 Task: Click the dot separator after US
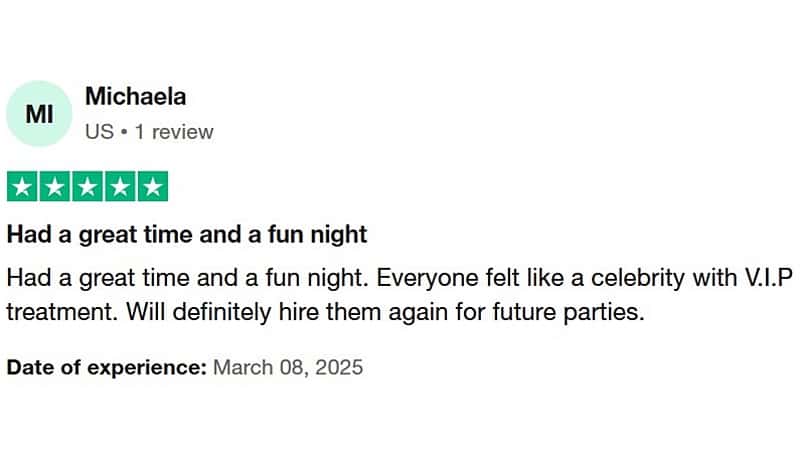tap(122, 131)
